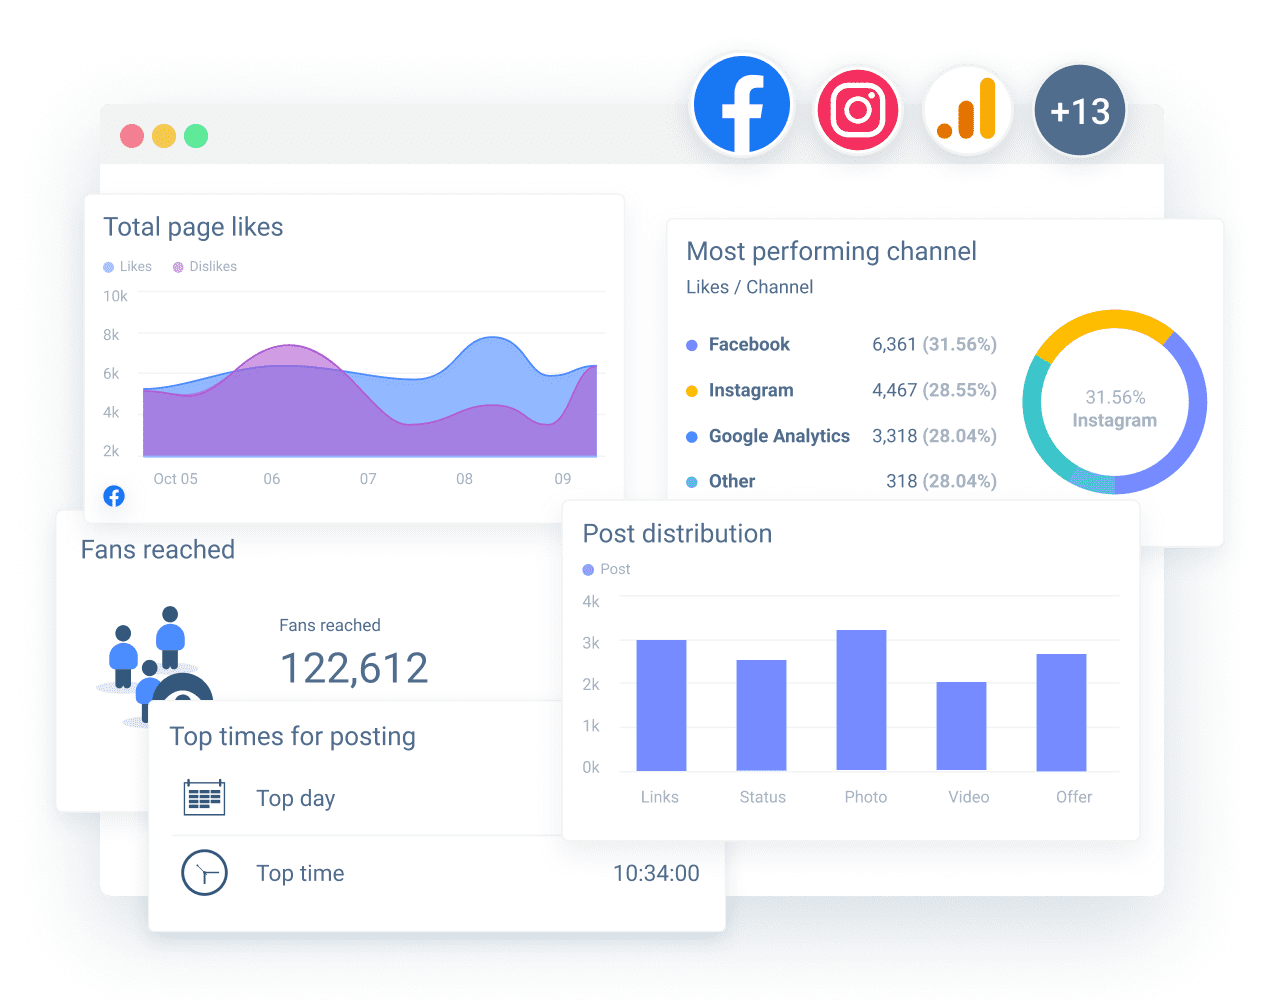Click the Top time value 10:34:00
The width and height of the screenshot is (1264, 1000).
(656, 873)
